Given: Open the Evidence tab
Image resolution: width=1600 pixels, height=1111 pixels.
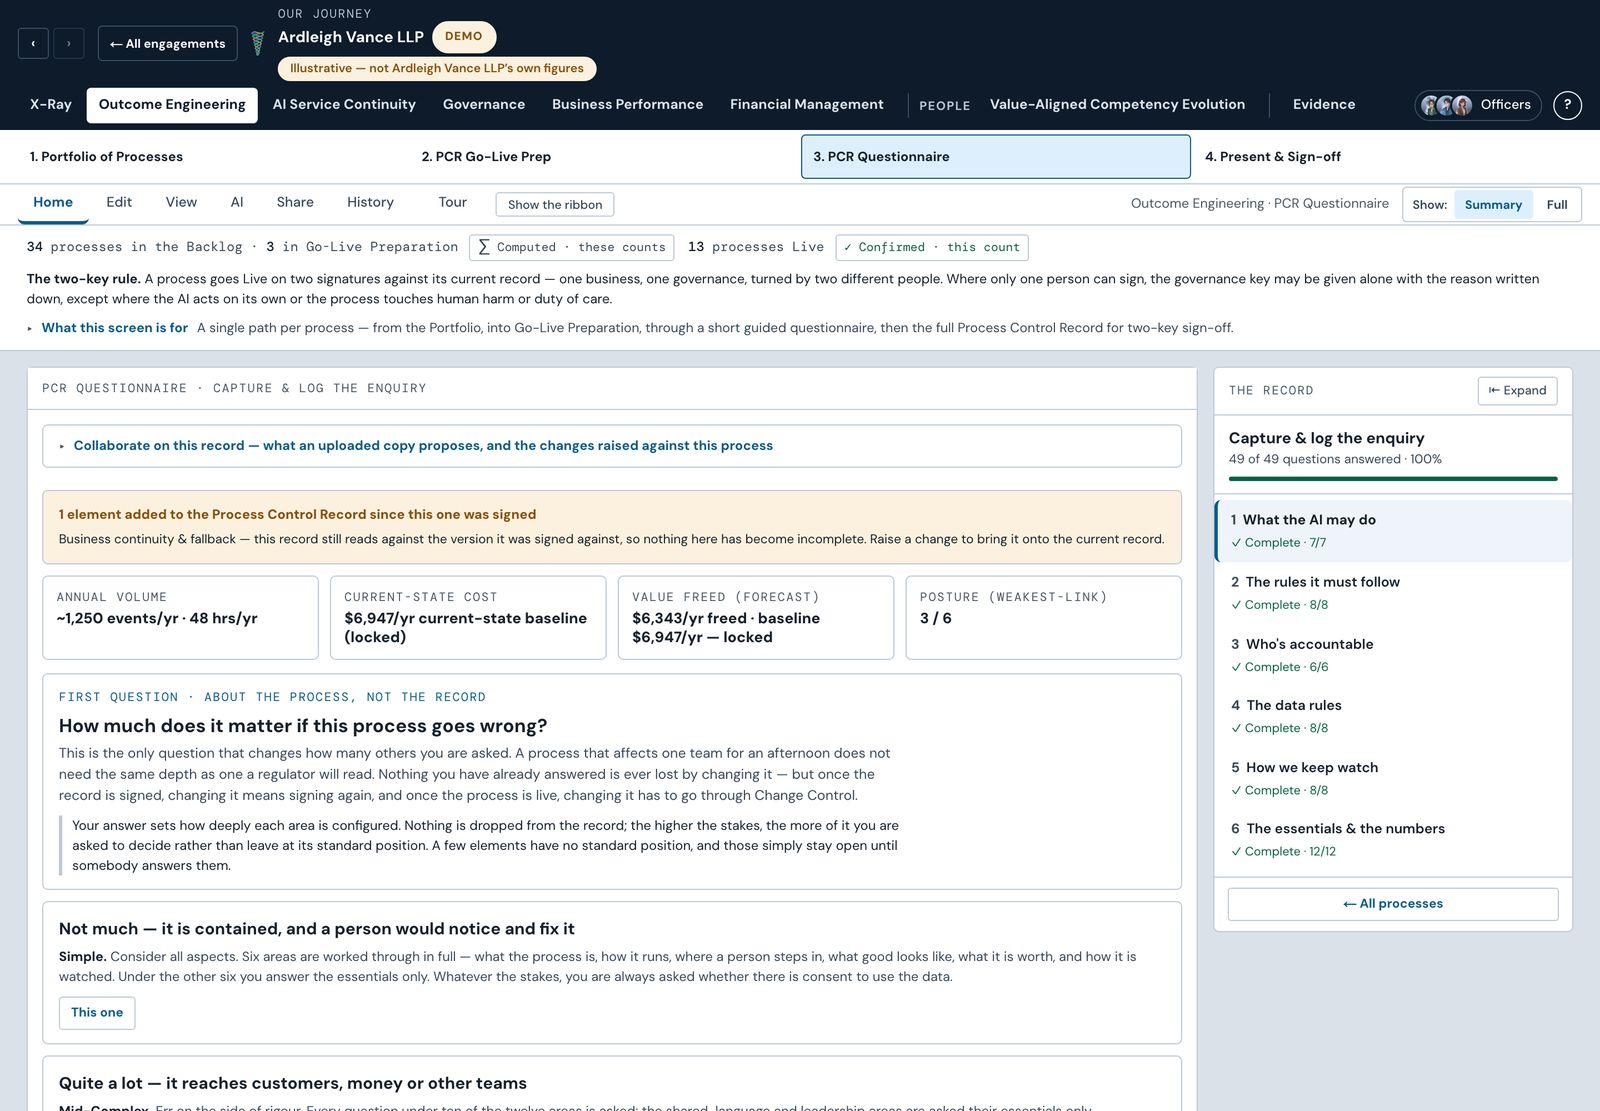Looking at the screenshot, I should [1324, 105].
